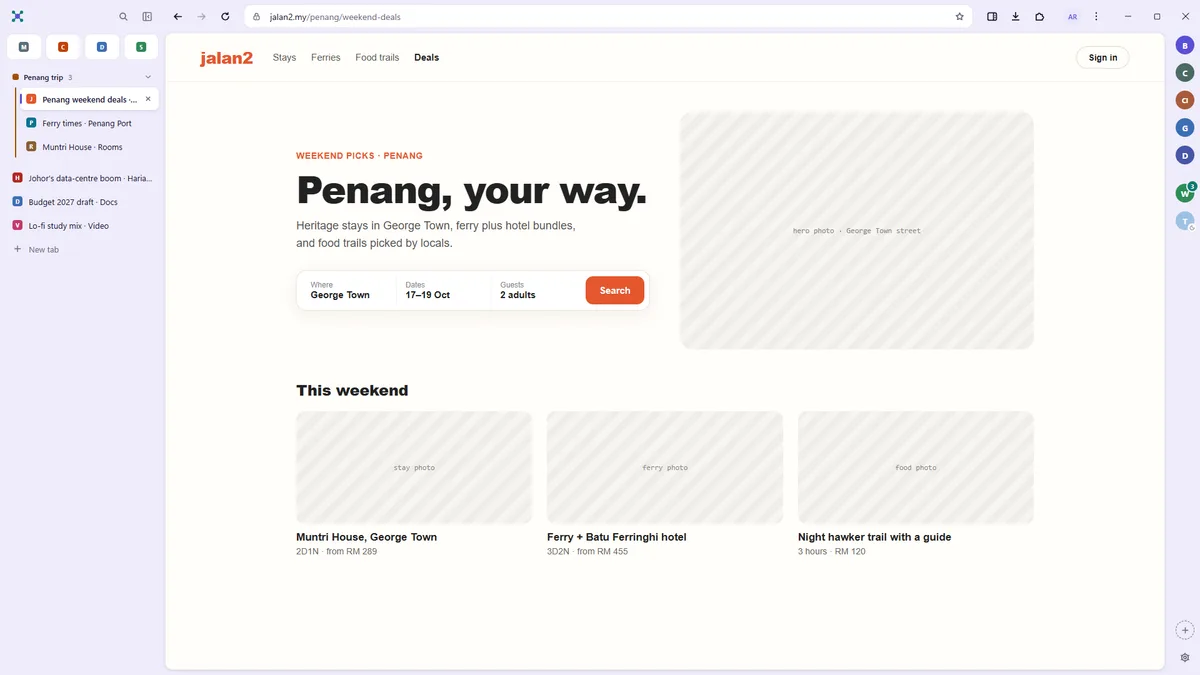Select the D side panel avatar
This screenshot has height=675, width=1200.
pos(1185,155)
